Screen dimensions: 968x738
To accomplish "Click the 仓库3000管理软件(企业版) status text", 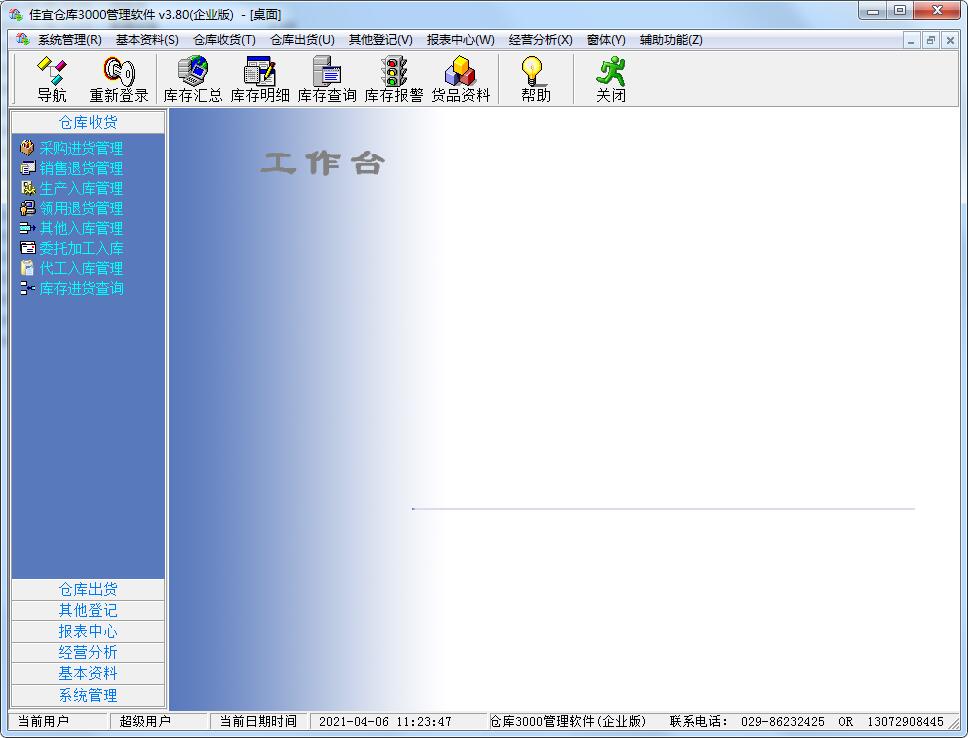I will tap(568, 721).
